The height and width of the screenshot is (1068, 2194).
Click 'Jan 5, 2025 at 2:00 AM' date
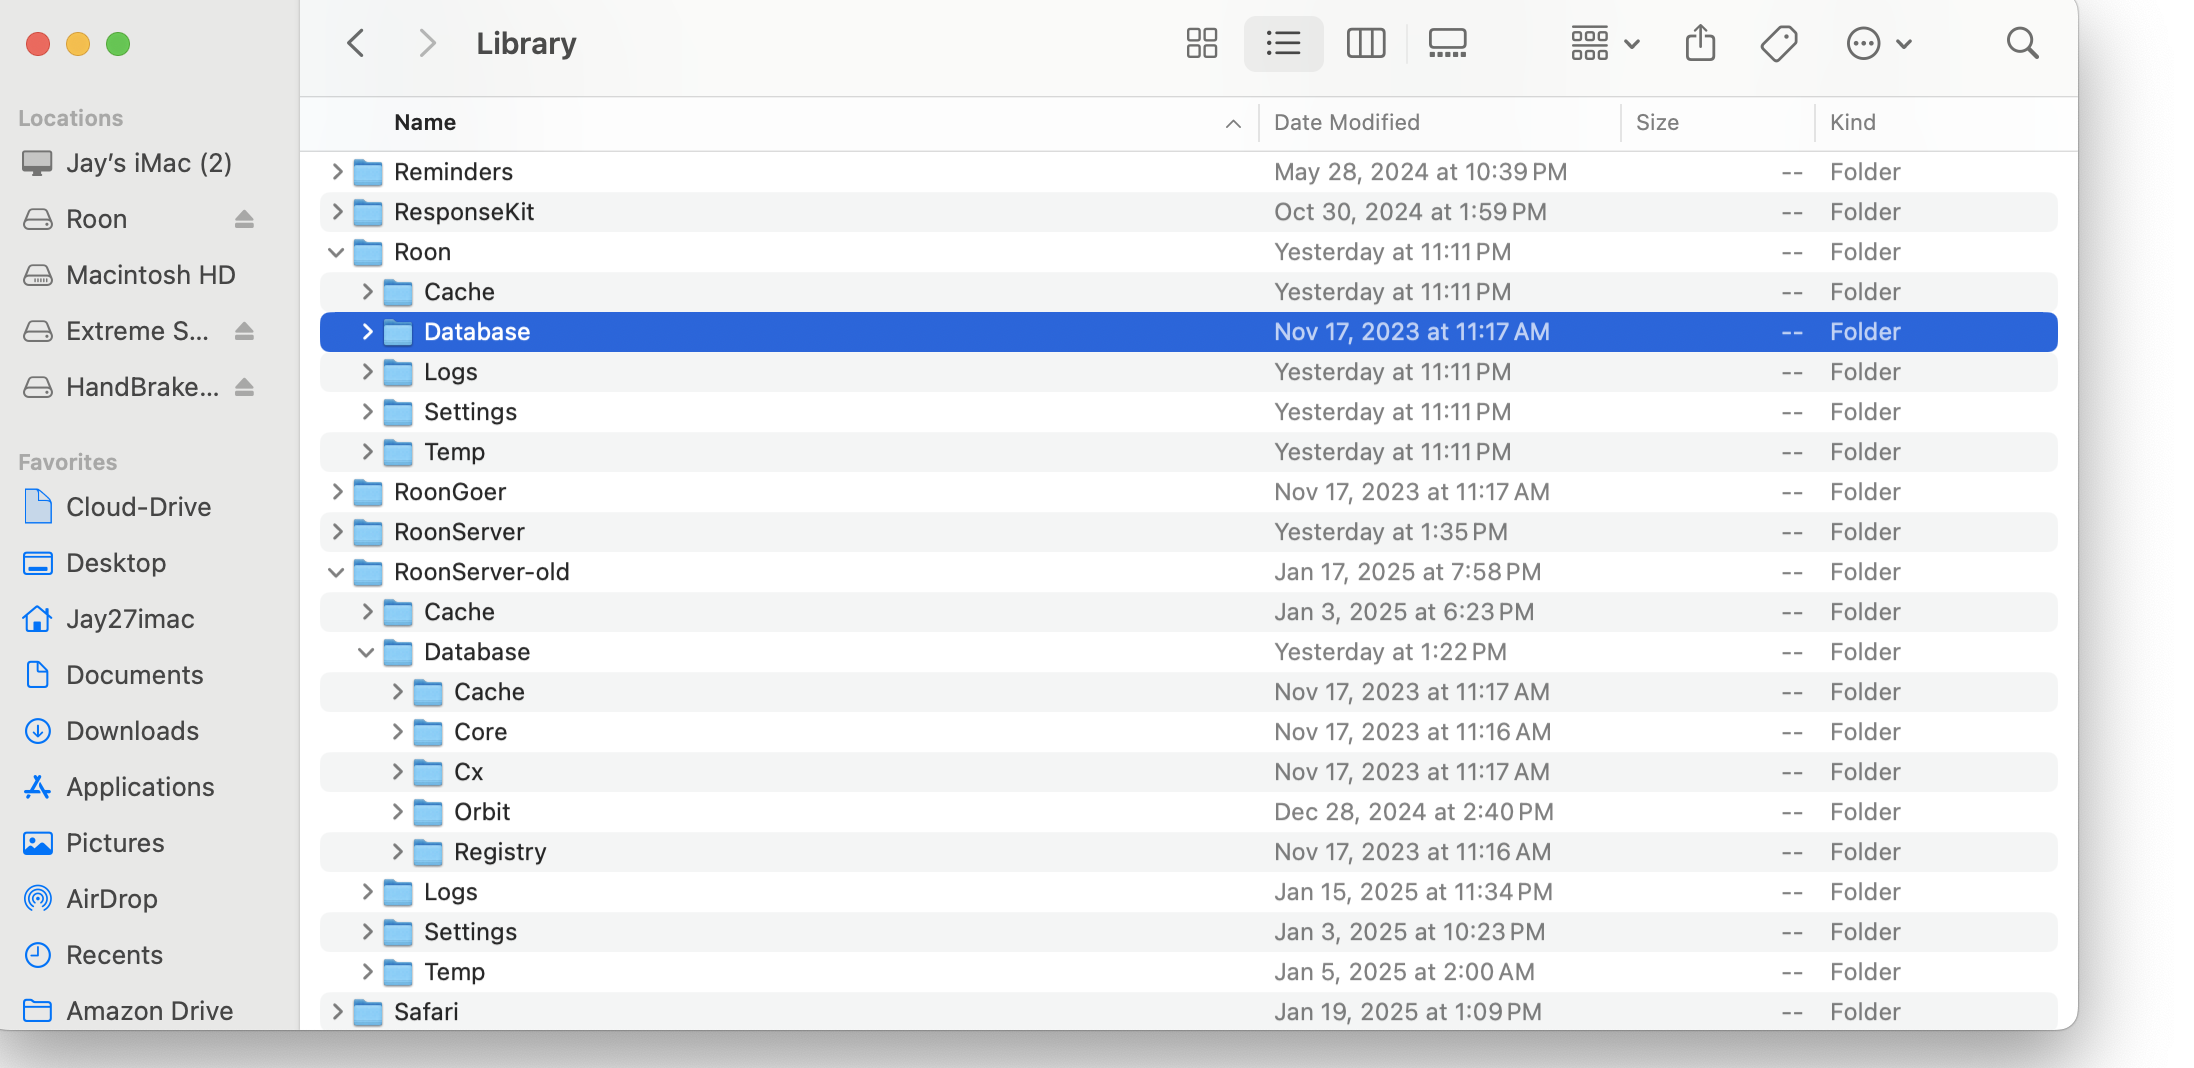point(1404,972)
